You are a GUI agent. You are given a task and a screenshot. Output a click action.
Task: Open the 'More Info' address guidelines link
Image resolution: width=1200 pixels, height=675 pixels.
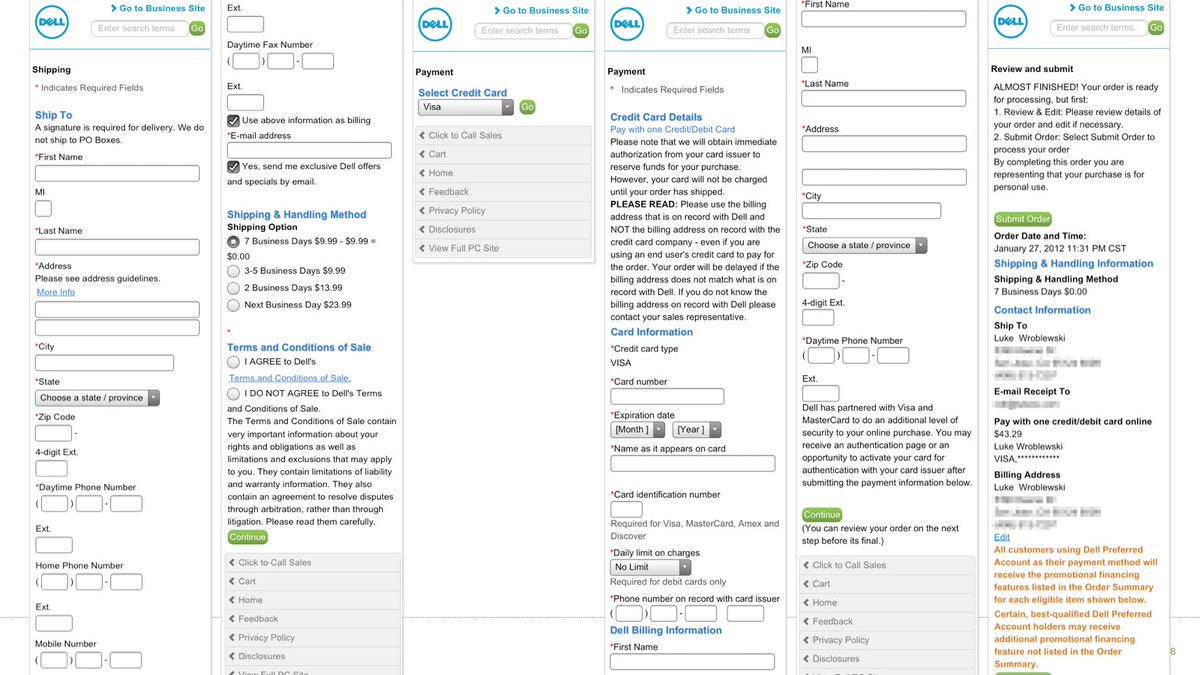coord(56,292)
